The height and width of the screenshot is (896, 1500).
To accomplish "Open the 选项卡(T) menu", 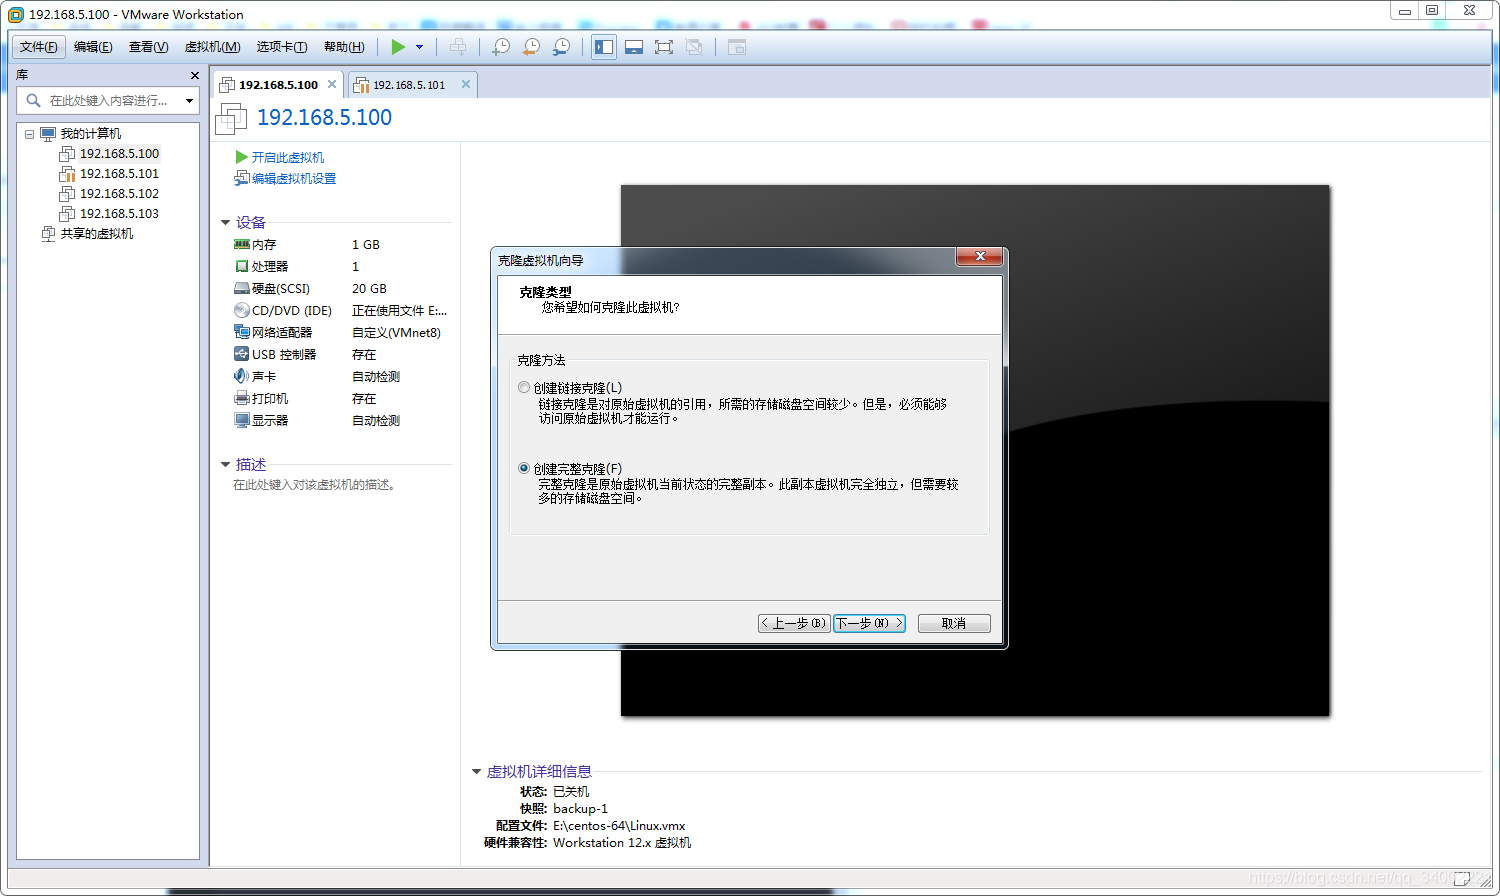I will point(281,47).
